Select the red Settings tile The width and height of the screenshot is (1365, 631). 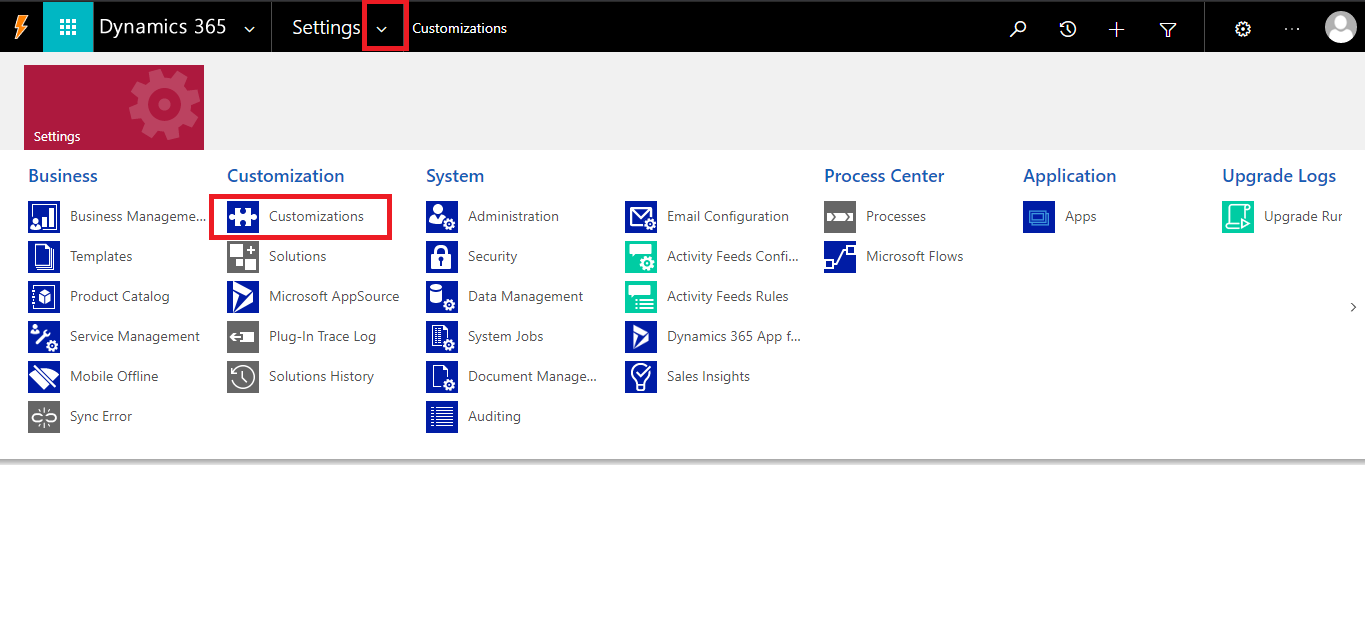click(x=114, y=107)
